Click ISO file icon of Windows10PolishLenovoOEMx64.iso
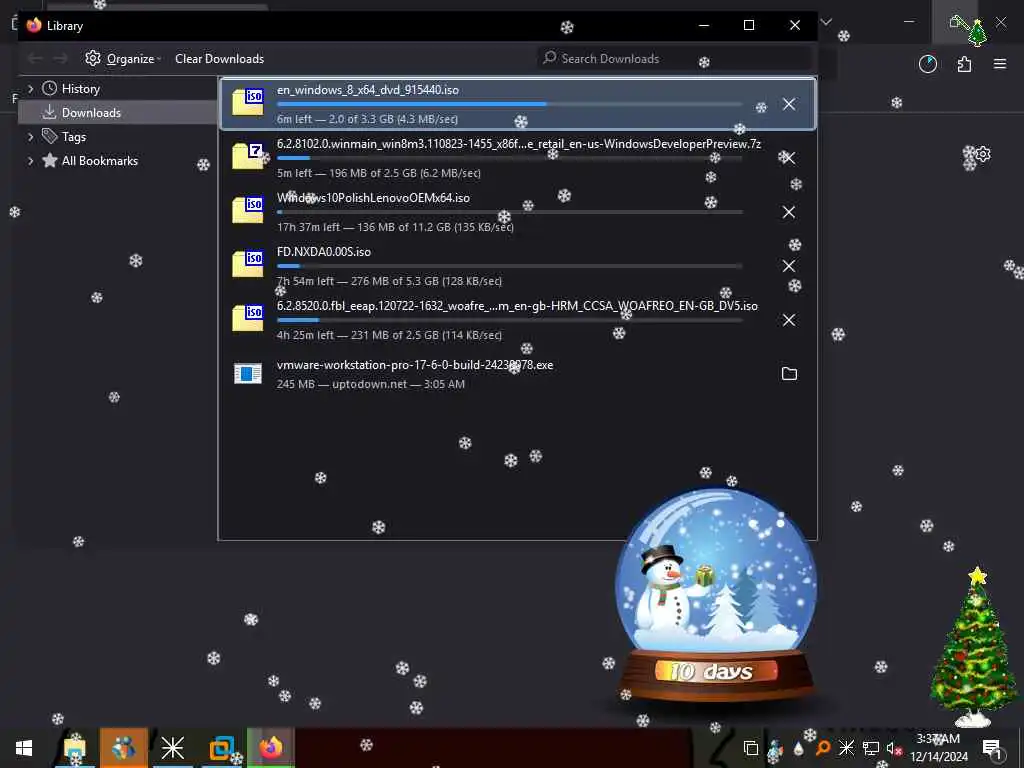The width and height of the screenshot is (1024, 768). click(x=248, y=210)
